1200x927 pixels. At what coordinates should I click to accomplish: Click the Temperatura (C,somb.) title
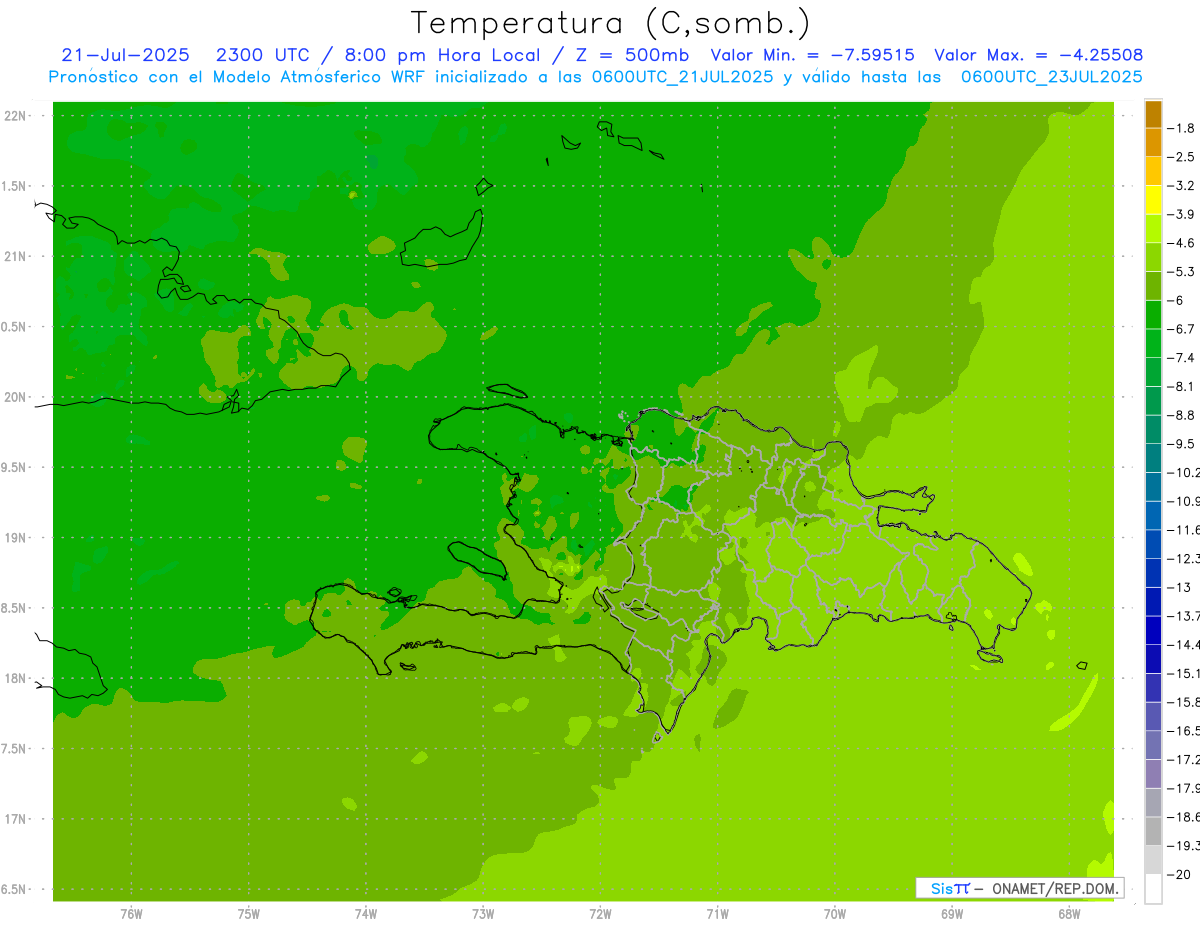click(610, 24)
